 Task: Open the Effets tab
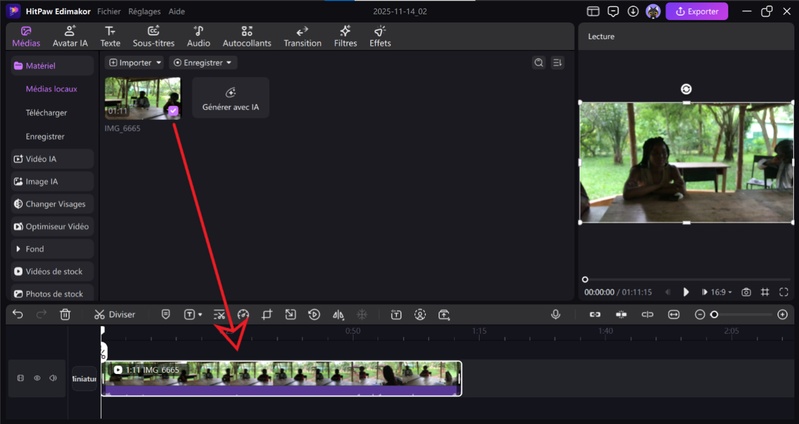click(380, 37)
